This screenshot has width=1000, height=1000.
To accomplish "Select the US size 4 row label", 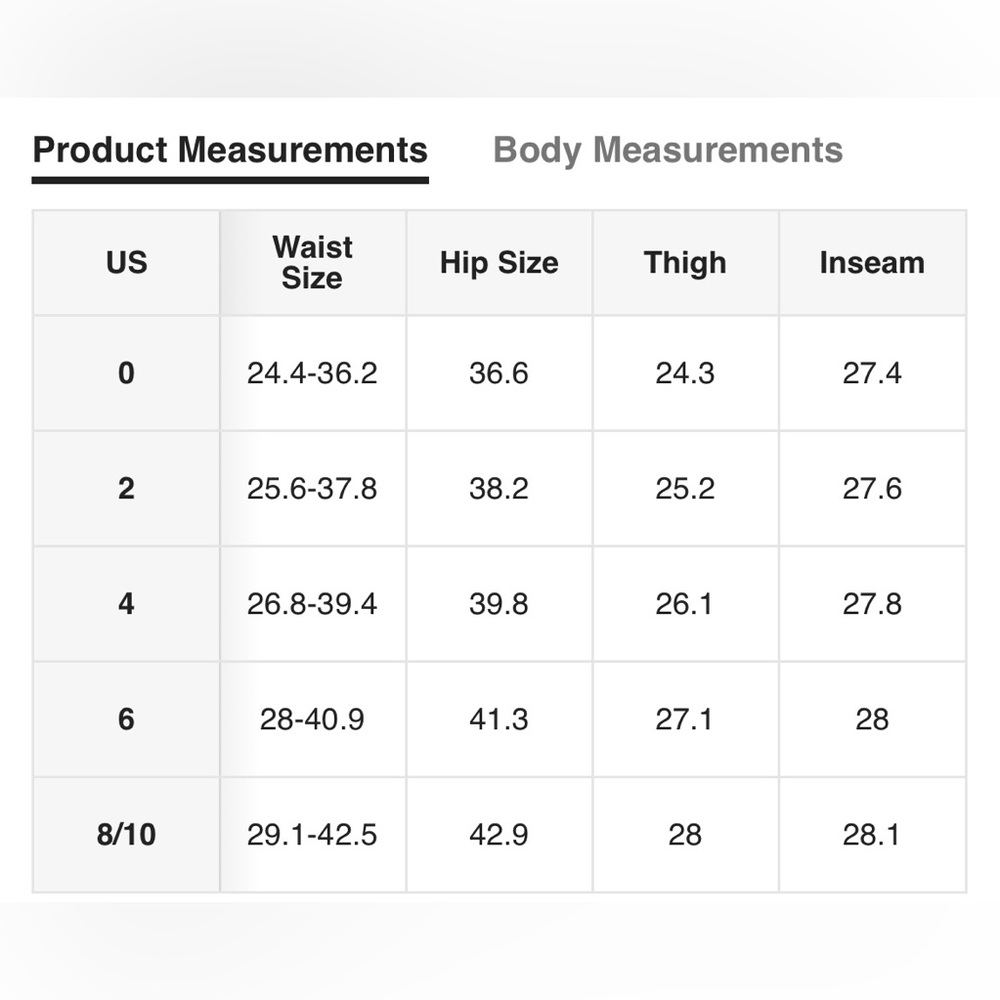I will click(126, 604).
